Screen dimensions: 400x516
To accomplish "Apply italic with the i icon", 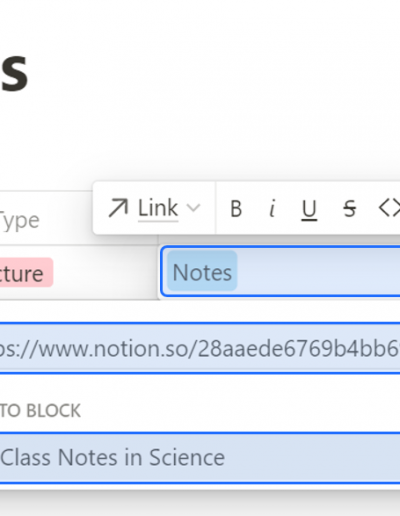I will point(272,208).
